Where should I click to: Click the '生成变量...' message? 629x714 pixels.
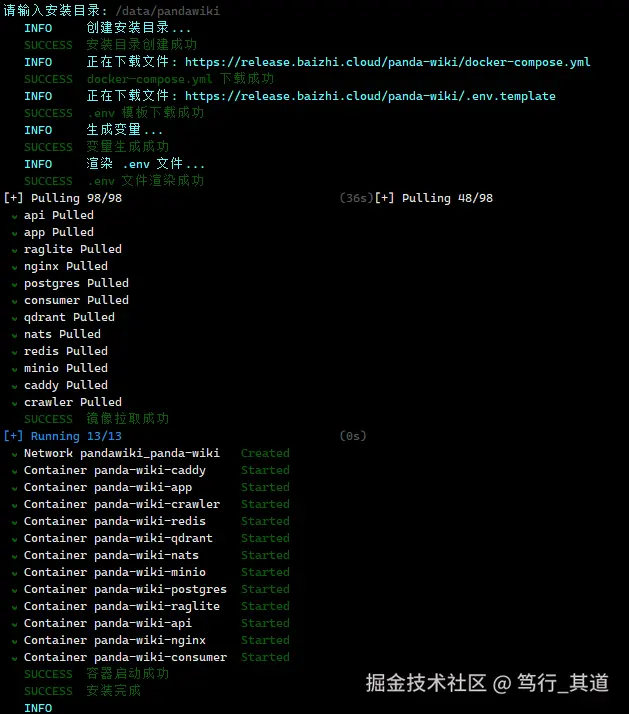[124, 130]
